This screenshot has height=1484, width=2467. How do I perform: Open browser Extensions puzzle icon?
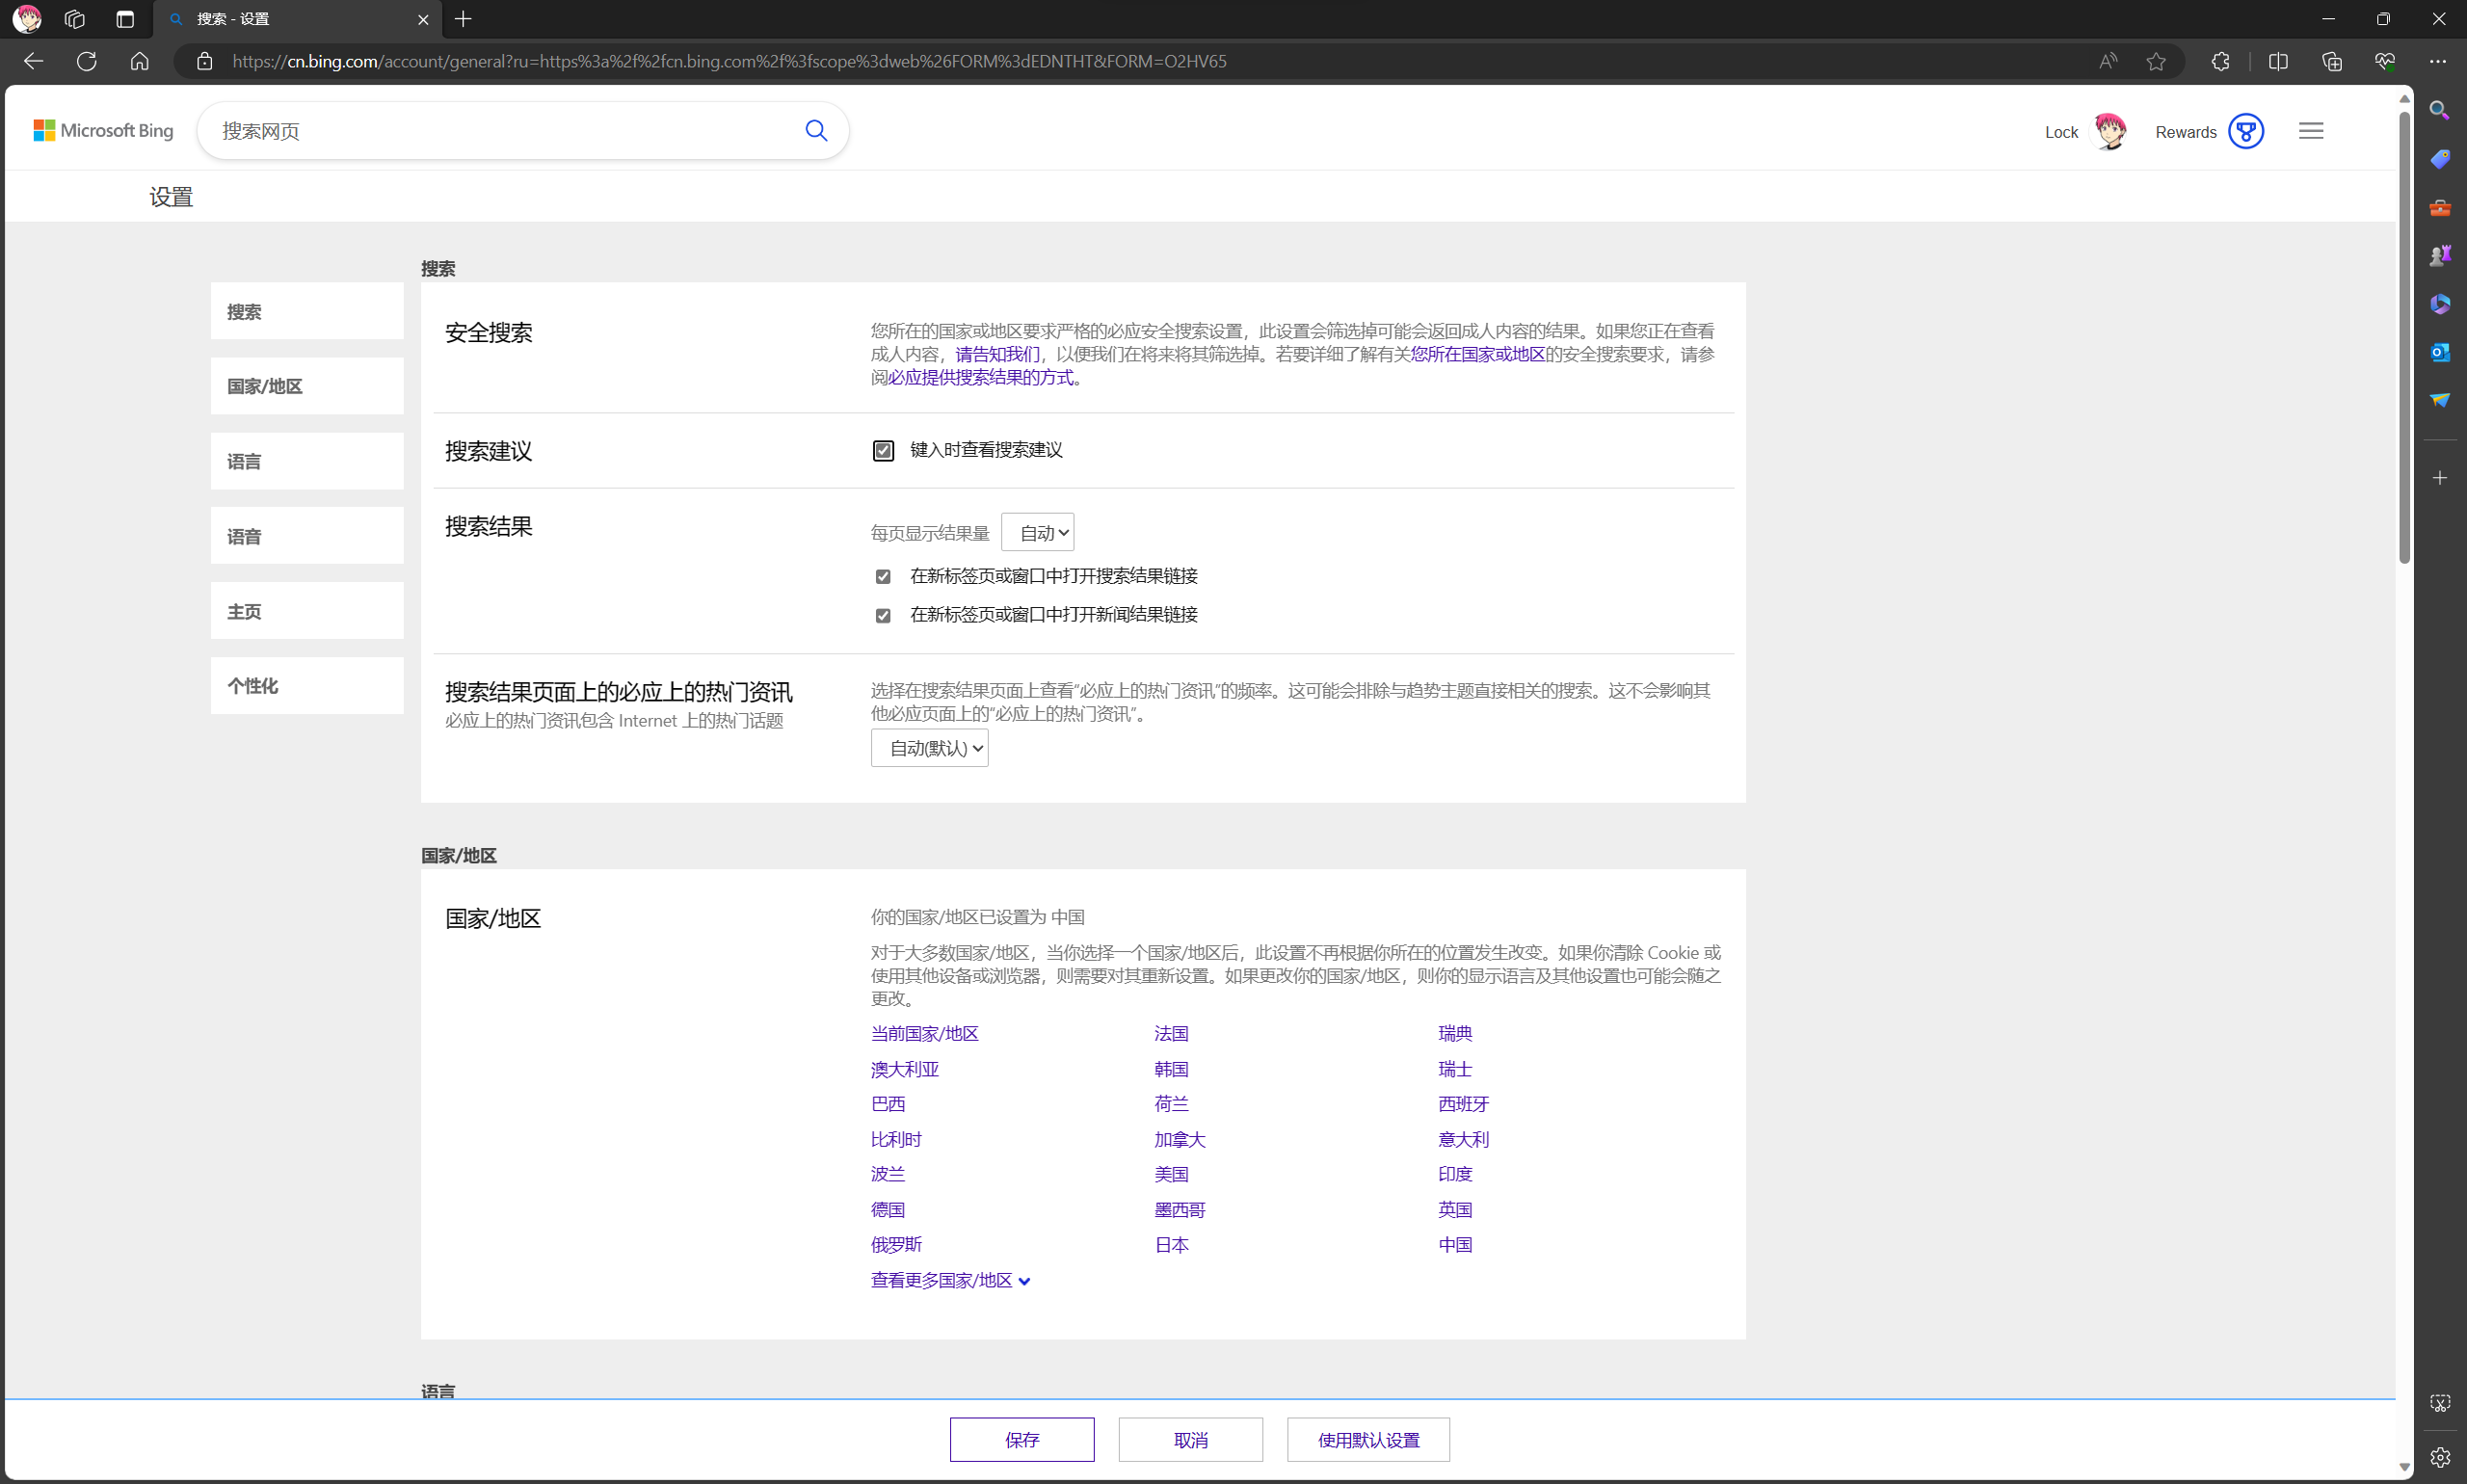point(2220,61)
